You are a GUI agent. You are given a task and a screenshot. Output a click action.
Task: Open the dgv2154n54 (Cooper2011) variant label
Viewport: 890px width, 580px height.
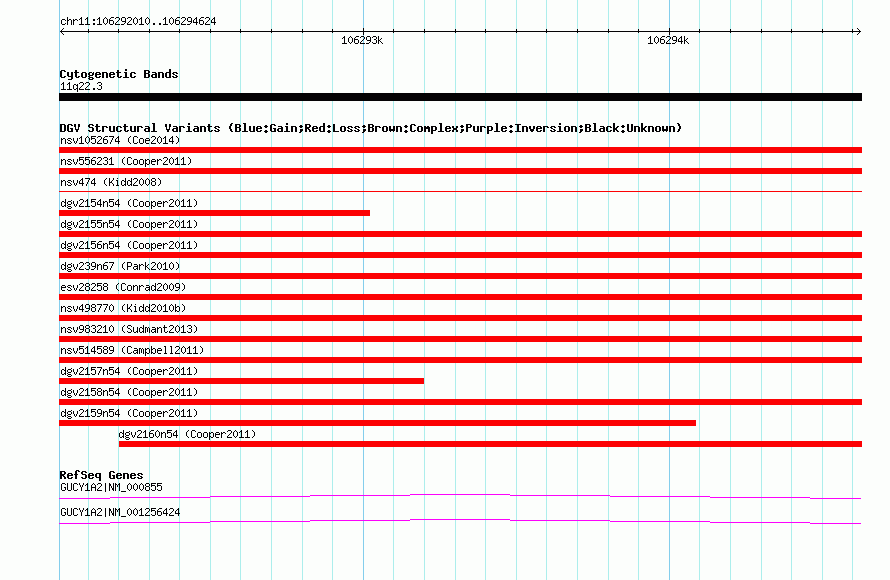pos(129,203)
